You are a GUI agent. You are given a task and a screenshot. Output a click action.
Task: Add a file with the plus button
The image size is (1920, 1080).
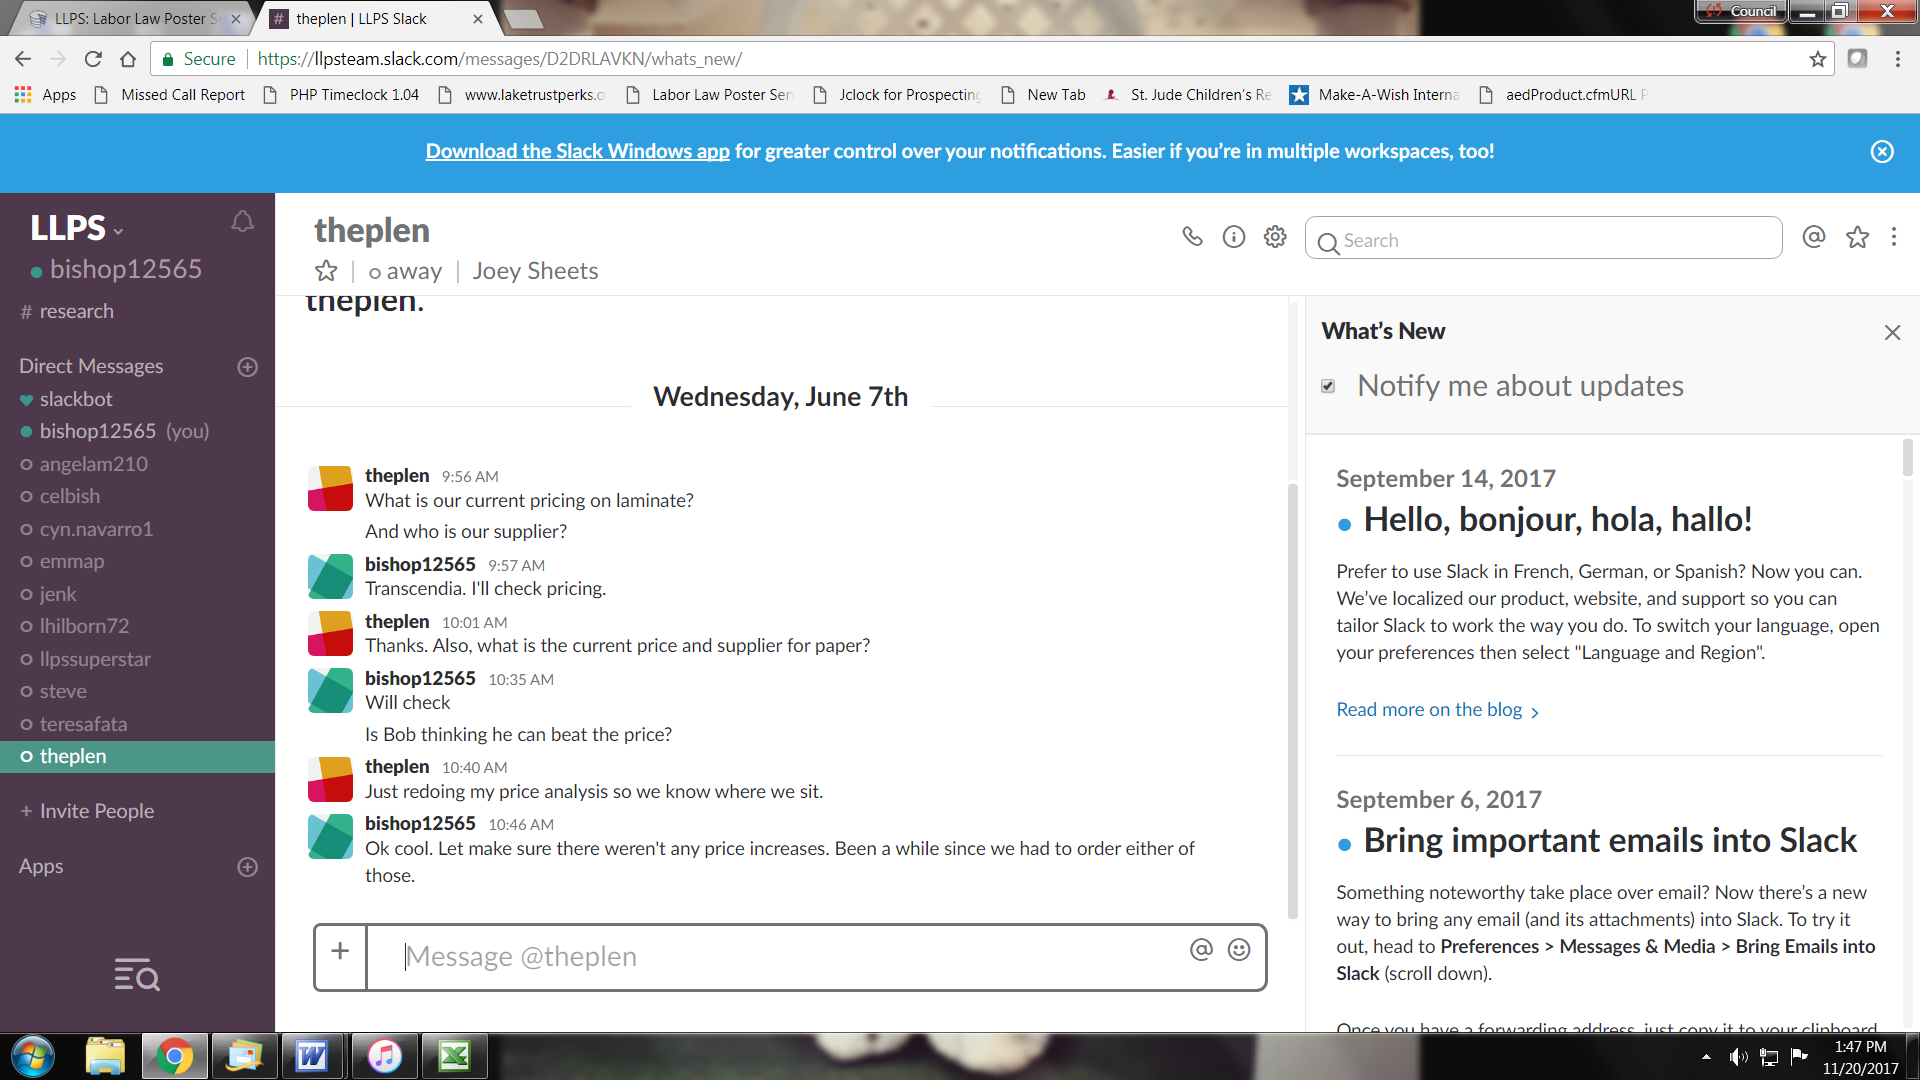[340, 951]
